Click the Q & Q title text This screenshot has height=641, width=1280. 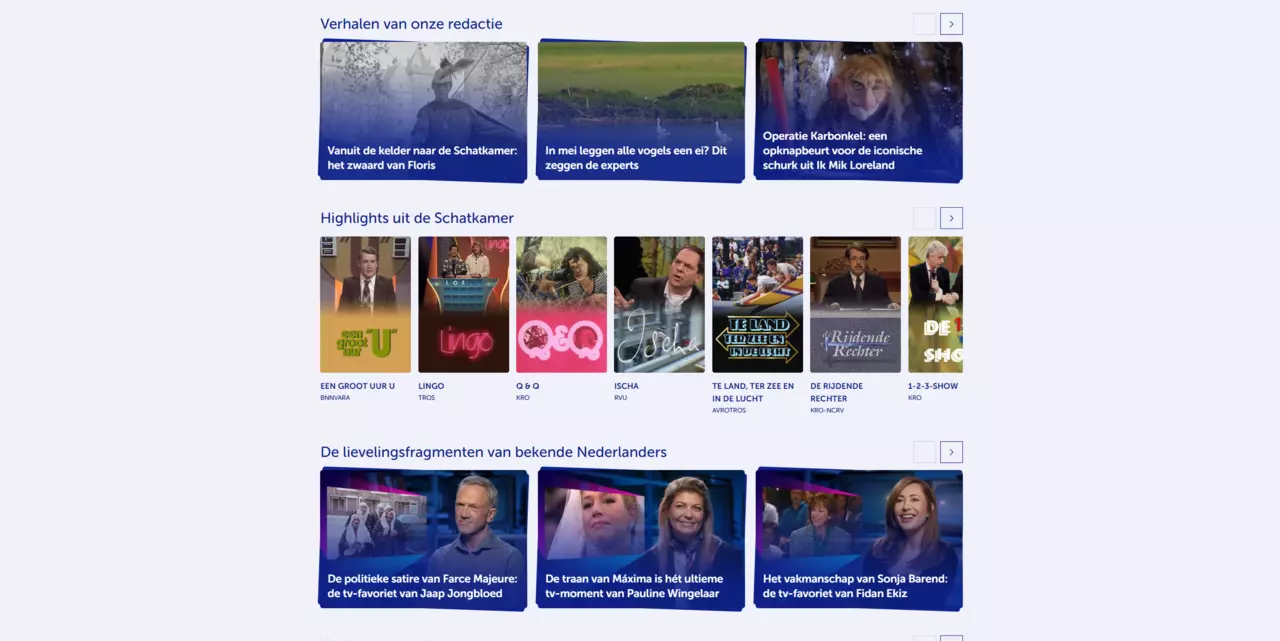point(527,386)
